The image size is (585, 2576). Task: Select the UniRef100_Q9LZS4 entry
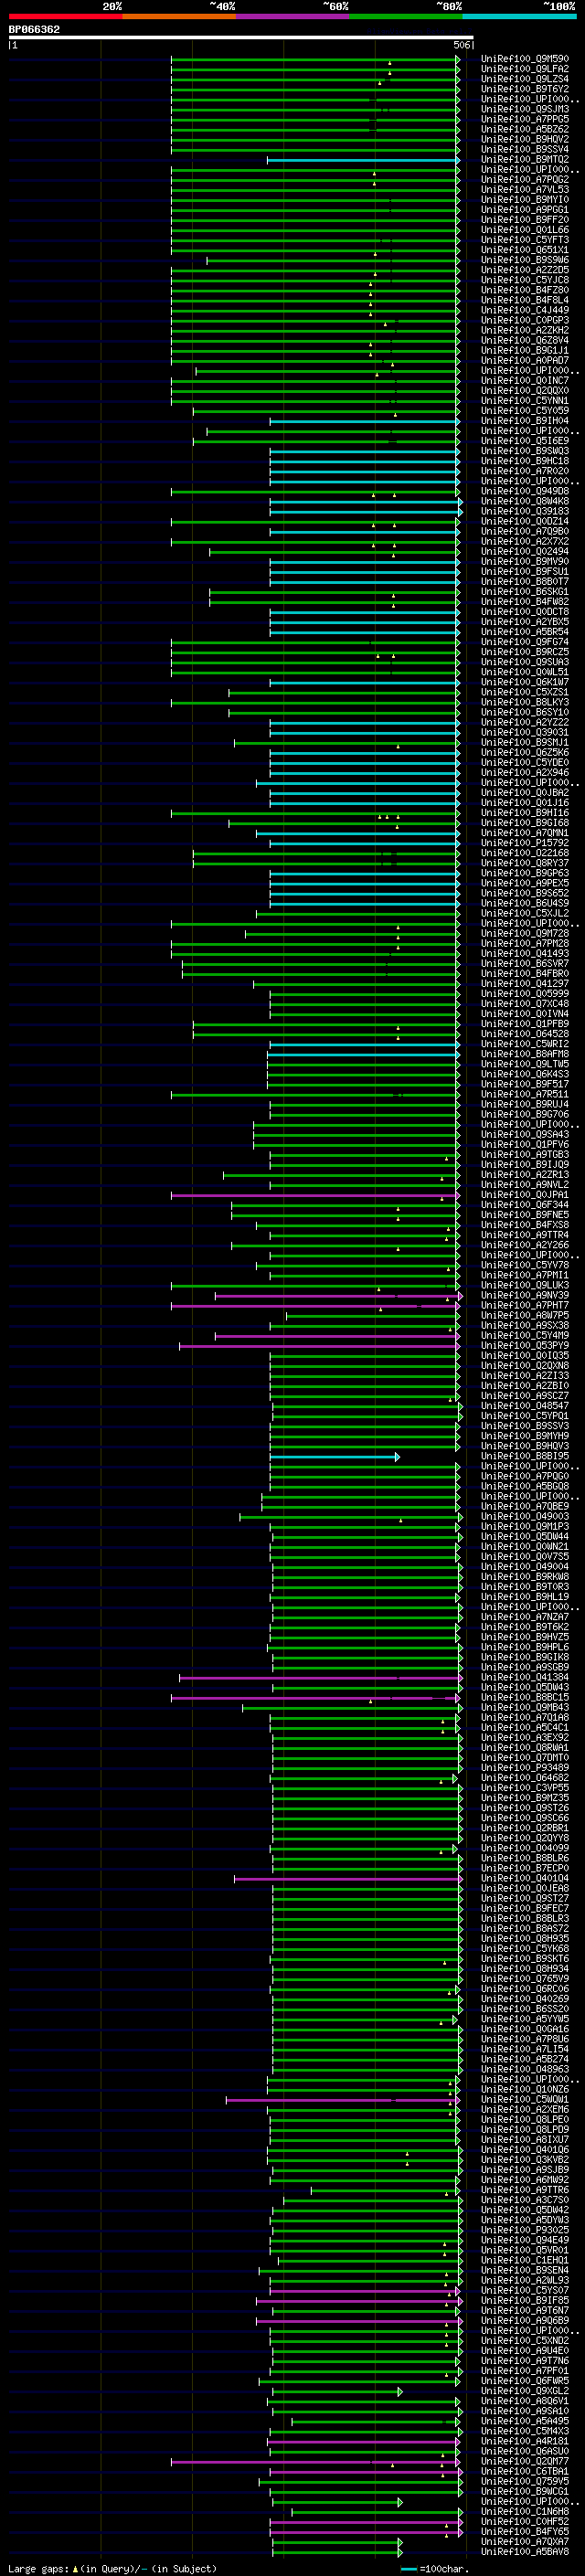[x=525, y=79]
